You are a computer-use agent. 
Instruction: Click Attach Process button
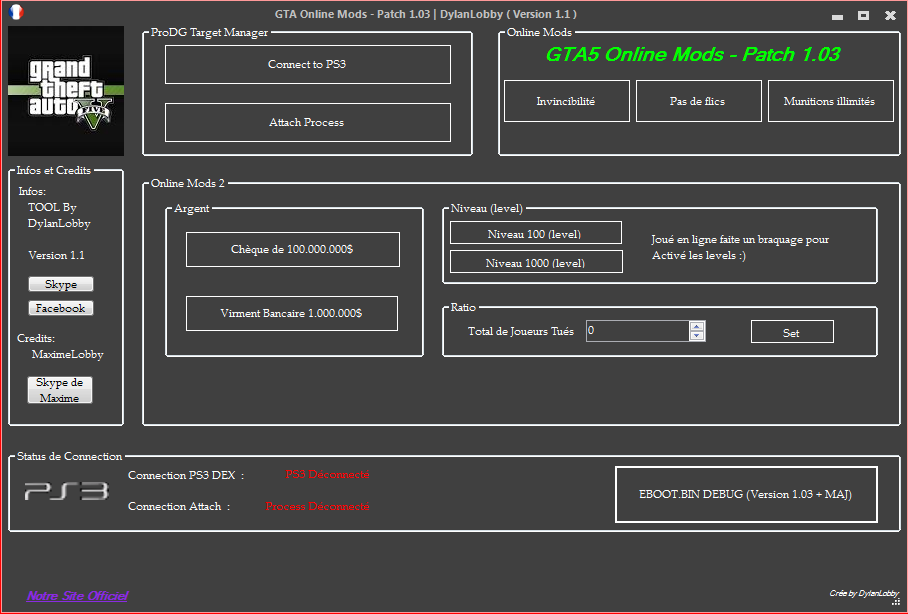coord(307,122)
